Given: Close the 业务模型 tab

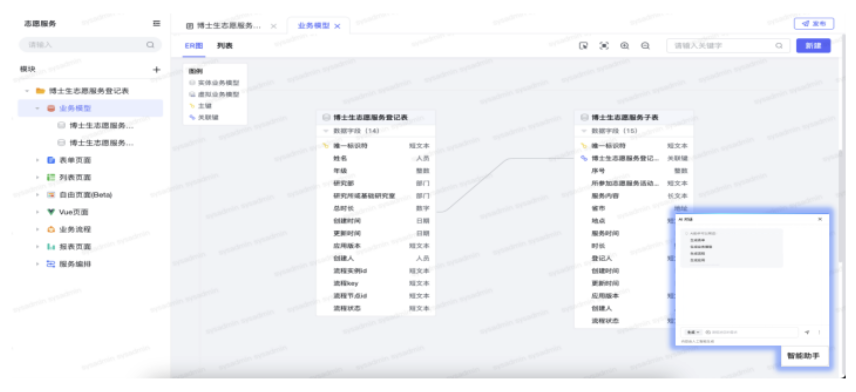Looking at the screenshot, I should tap(337, 26).
